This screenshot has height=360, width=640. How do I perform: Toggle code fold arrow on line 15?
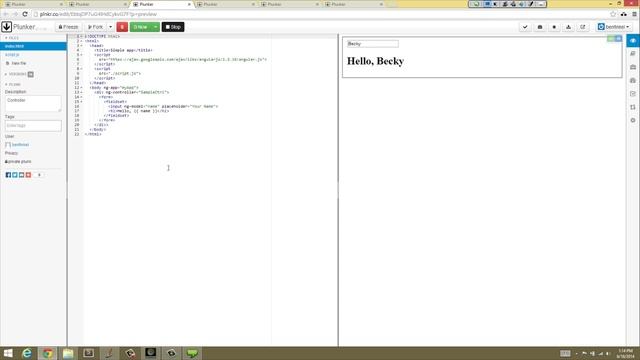[81, 102]
